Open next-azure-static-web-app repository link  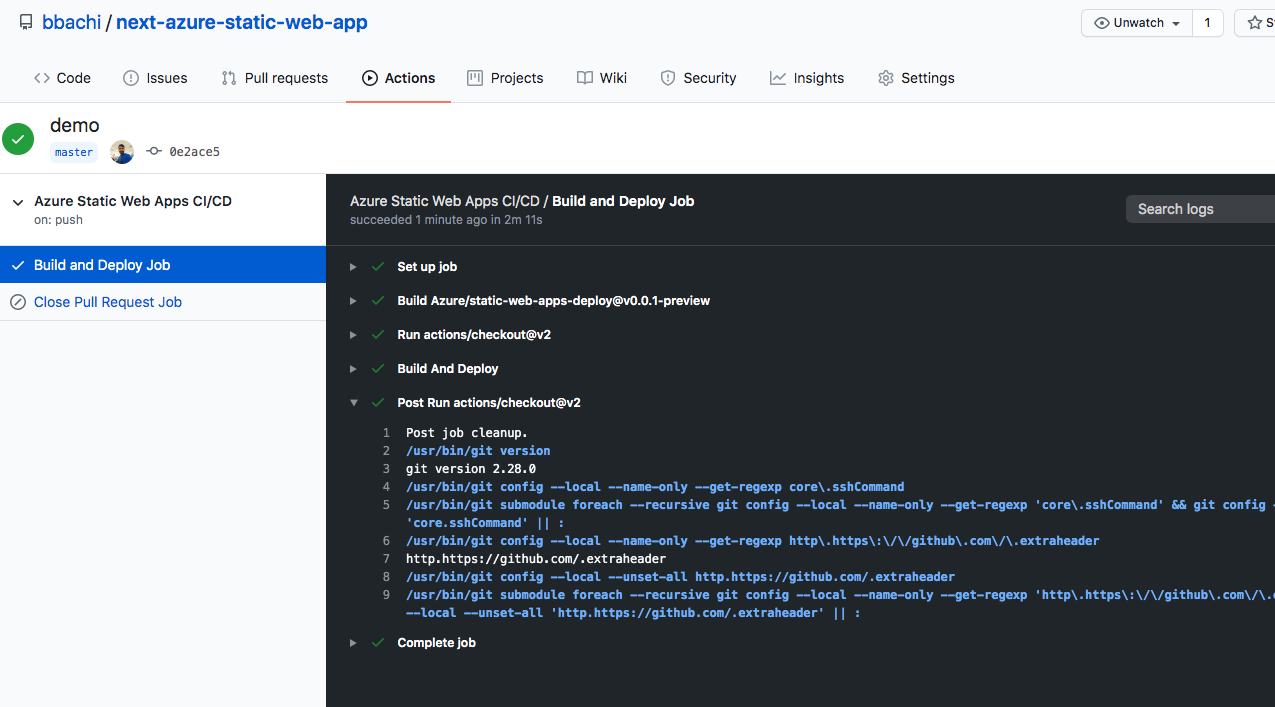coord(242,22)
